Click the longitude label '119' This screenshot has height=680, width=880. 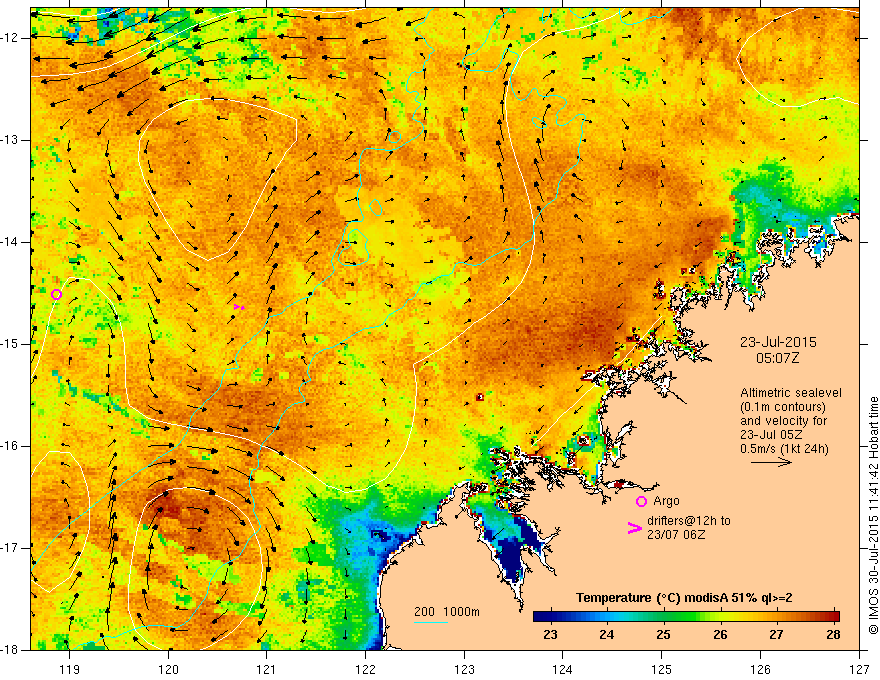tap(70, 669)
